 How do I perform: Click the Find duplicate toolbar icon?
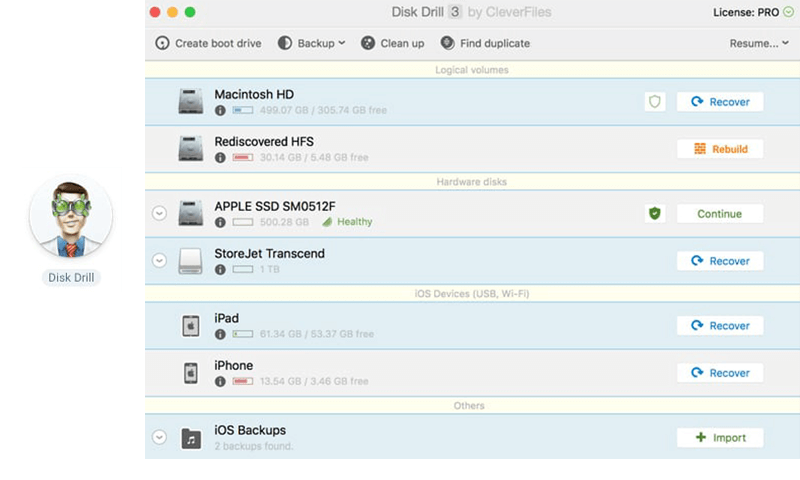tap(447, 43)
